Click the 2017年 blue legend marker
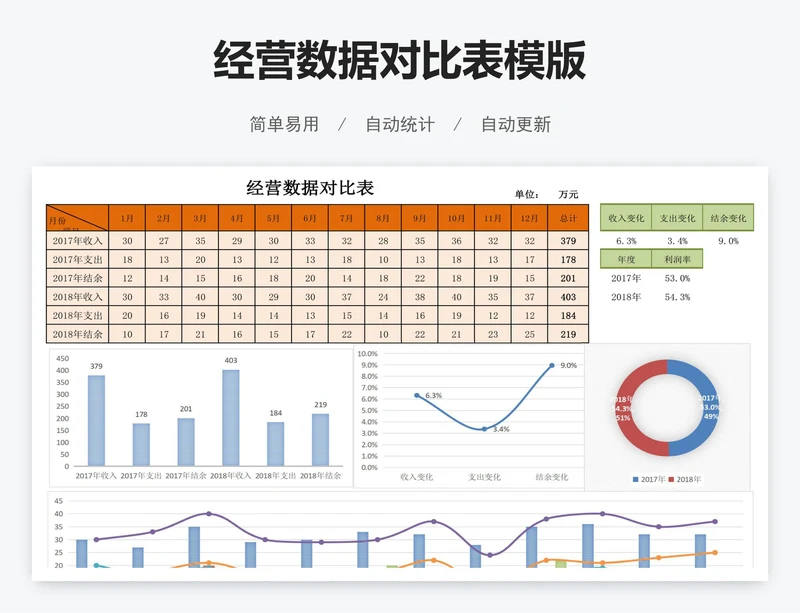The height and width of the screenshot is (613, 800). coord(635,480)
